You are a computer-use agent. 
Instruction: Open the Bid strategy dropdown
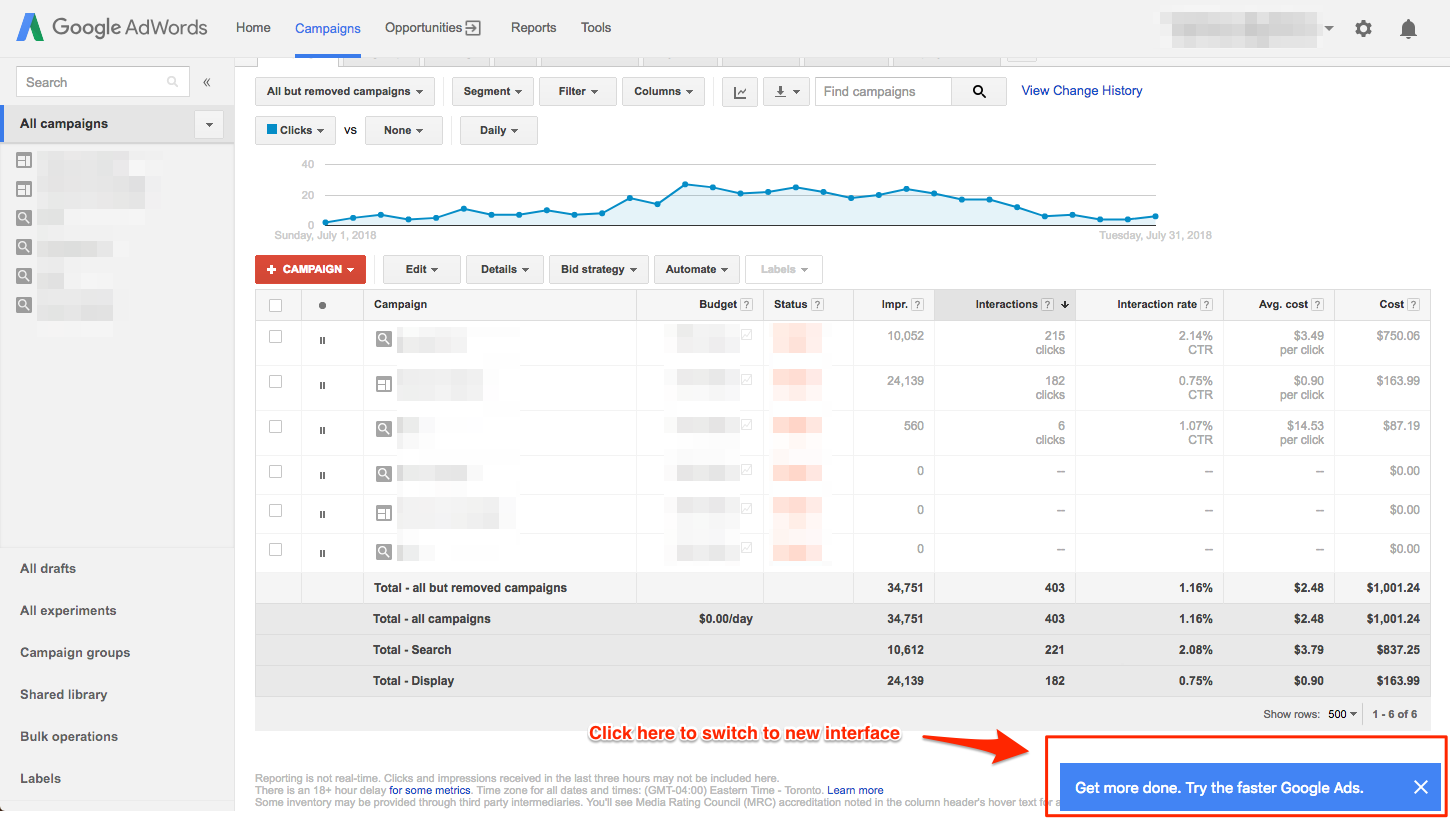pos(599,270)
